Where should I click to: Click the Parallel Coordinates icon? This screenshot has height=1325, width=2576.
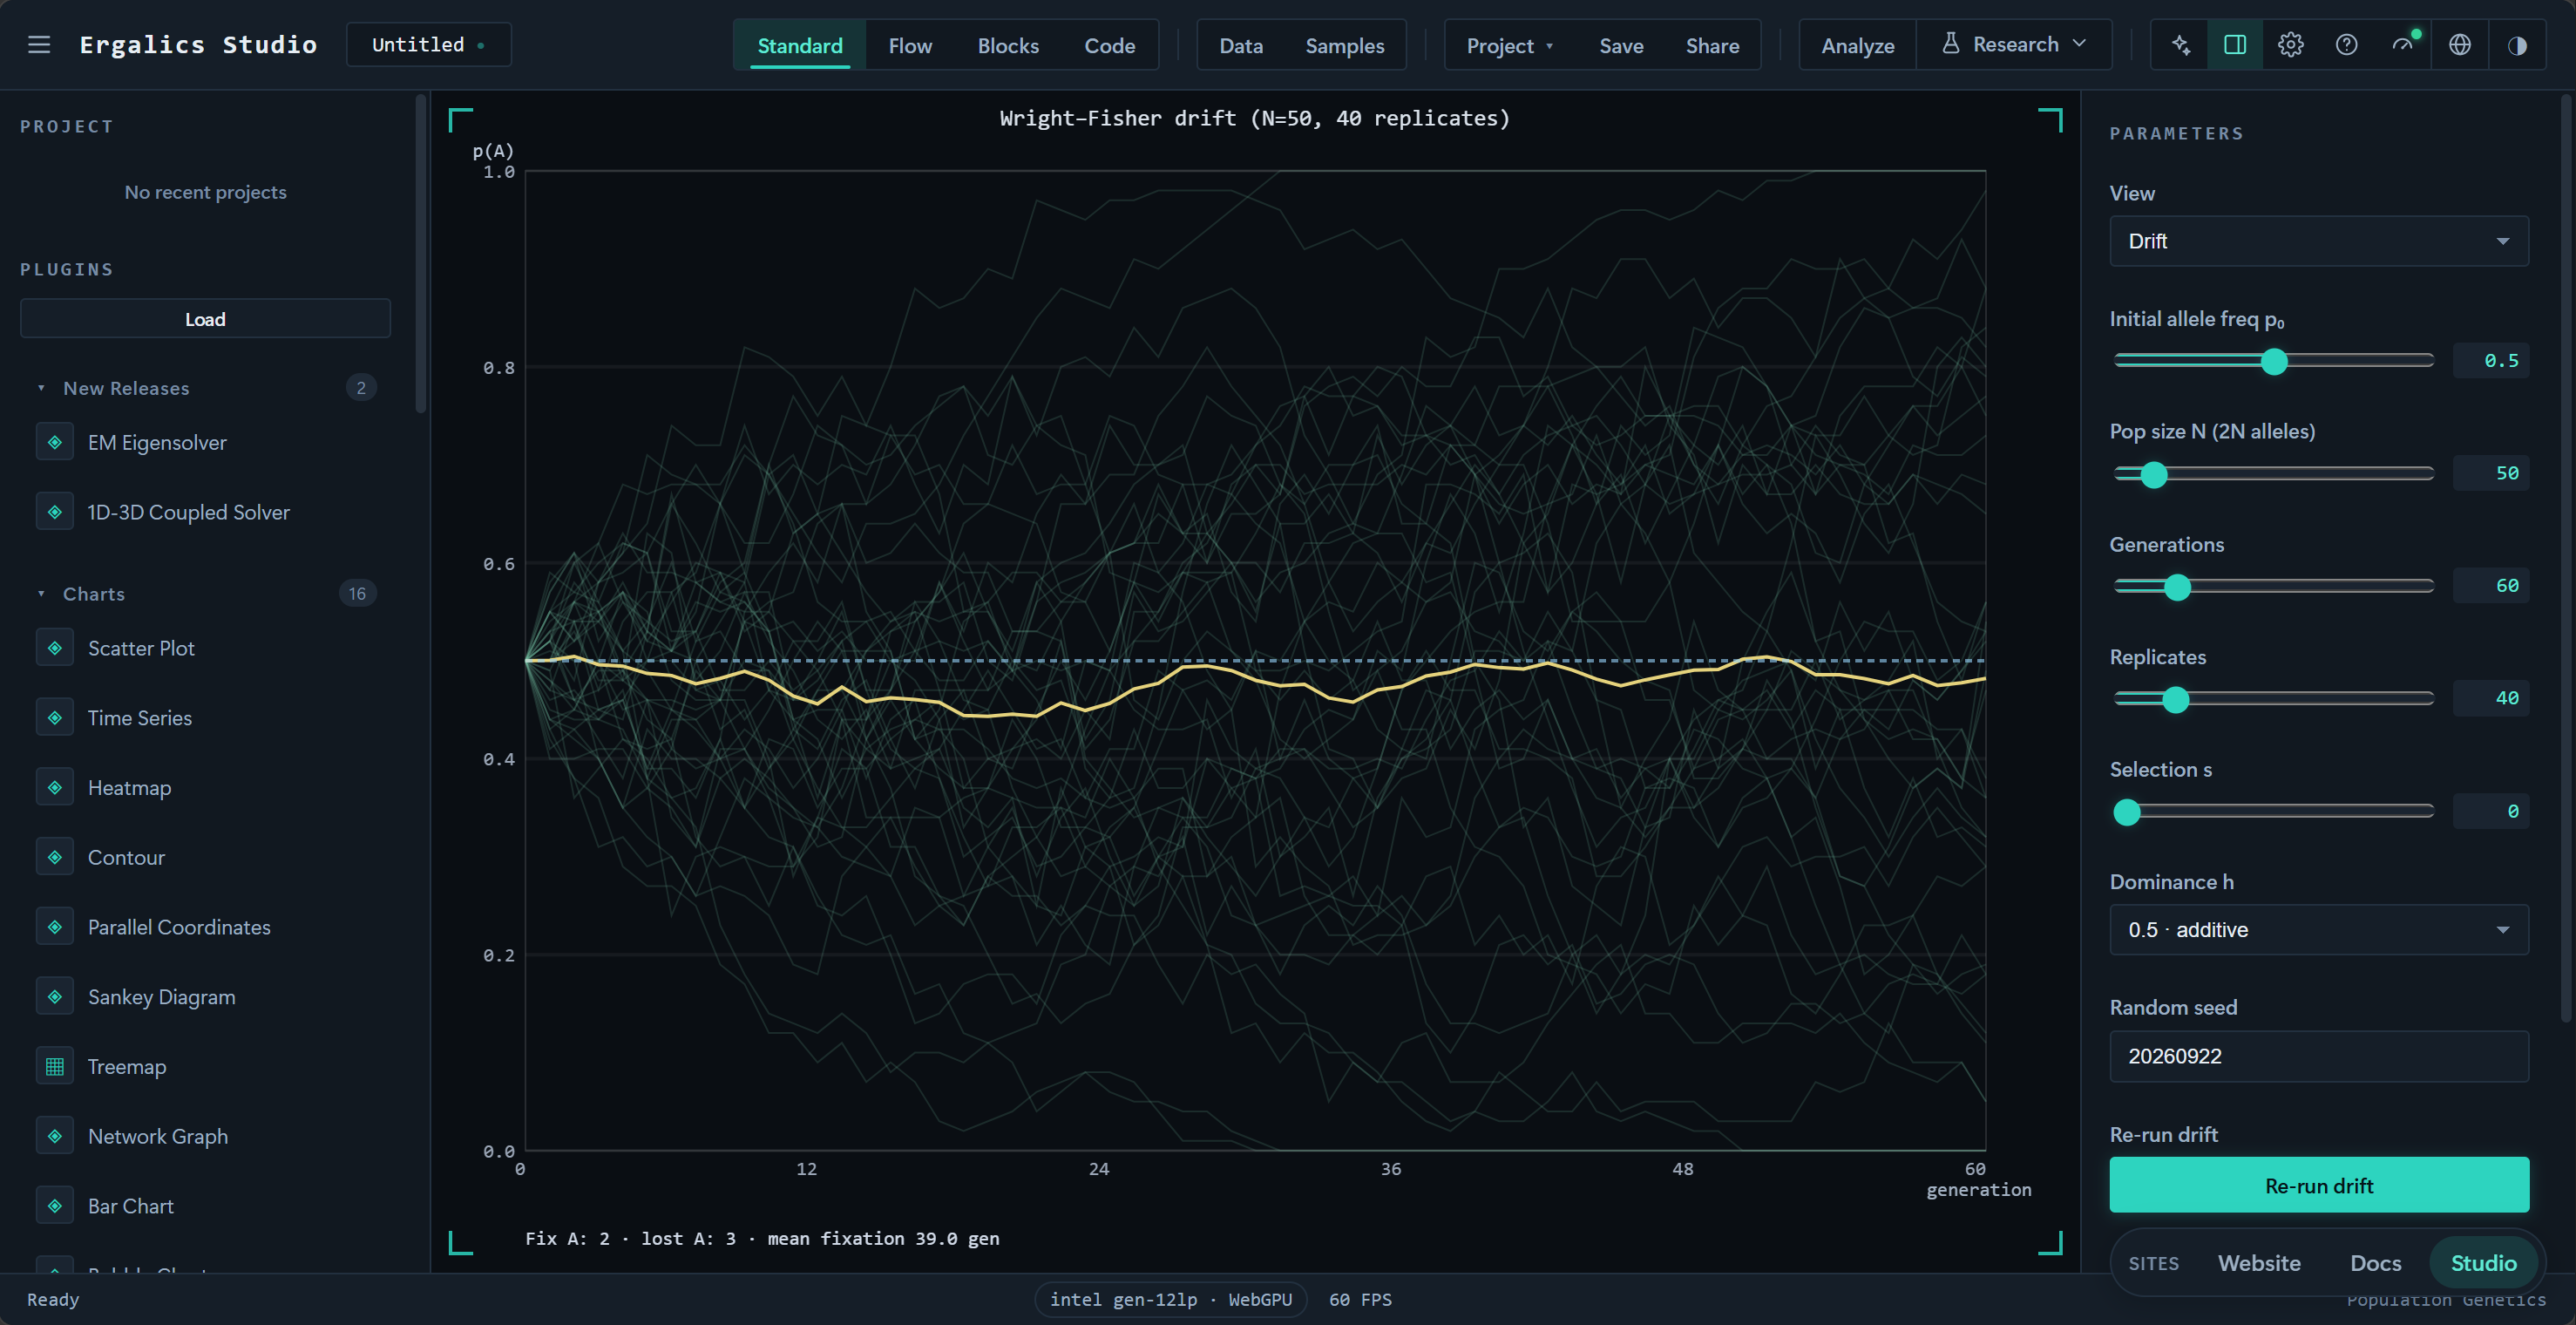point(55,927)
